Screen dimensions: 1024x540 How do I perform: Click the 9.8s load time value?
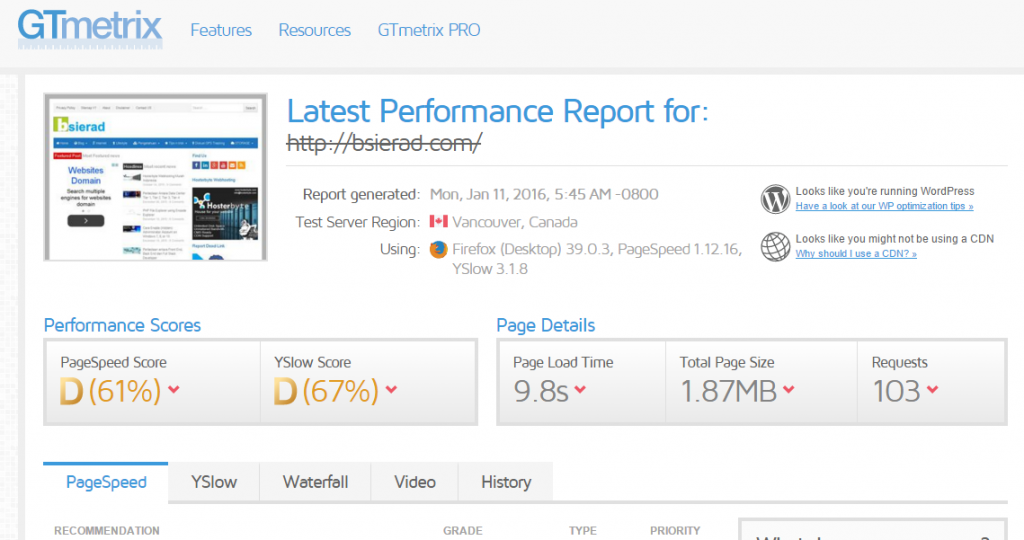click(541, 391)
